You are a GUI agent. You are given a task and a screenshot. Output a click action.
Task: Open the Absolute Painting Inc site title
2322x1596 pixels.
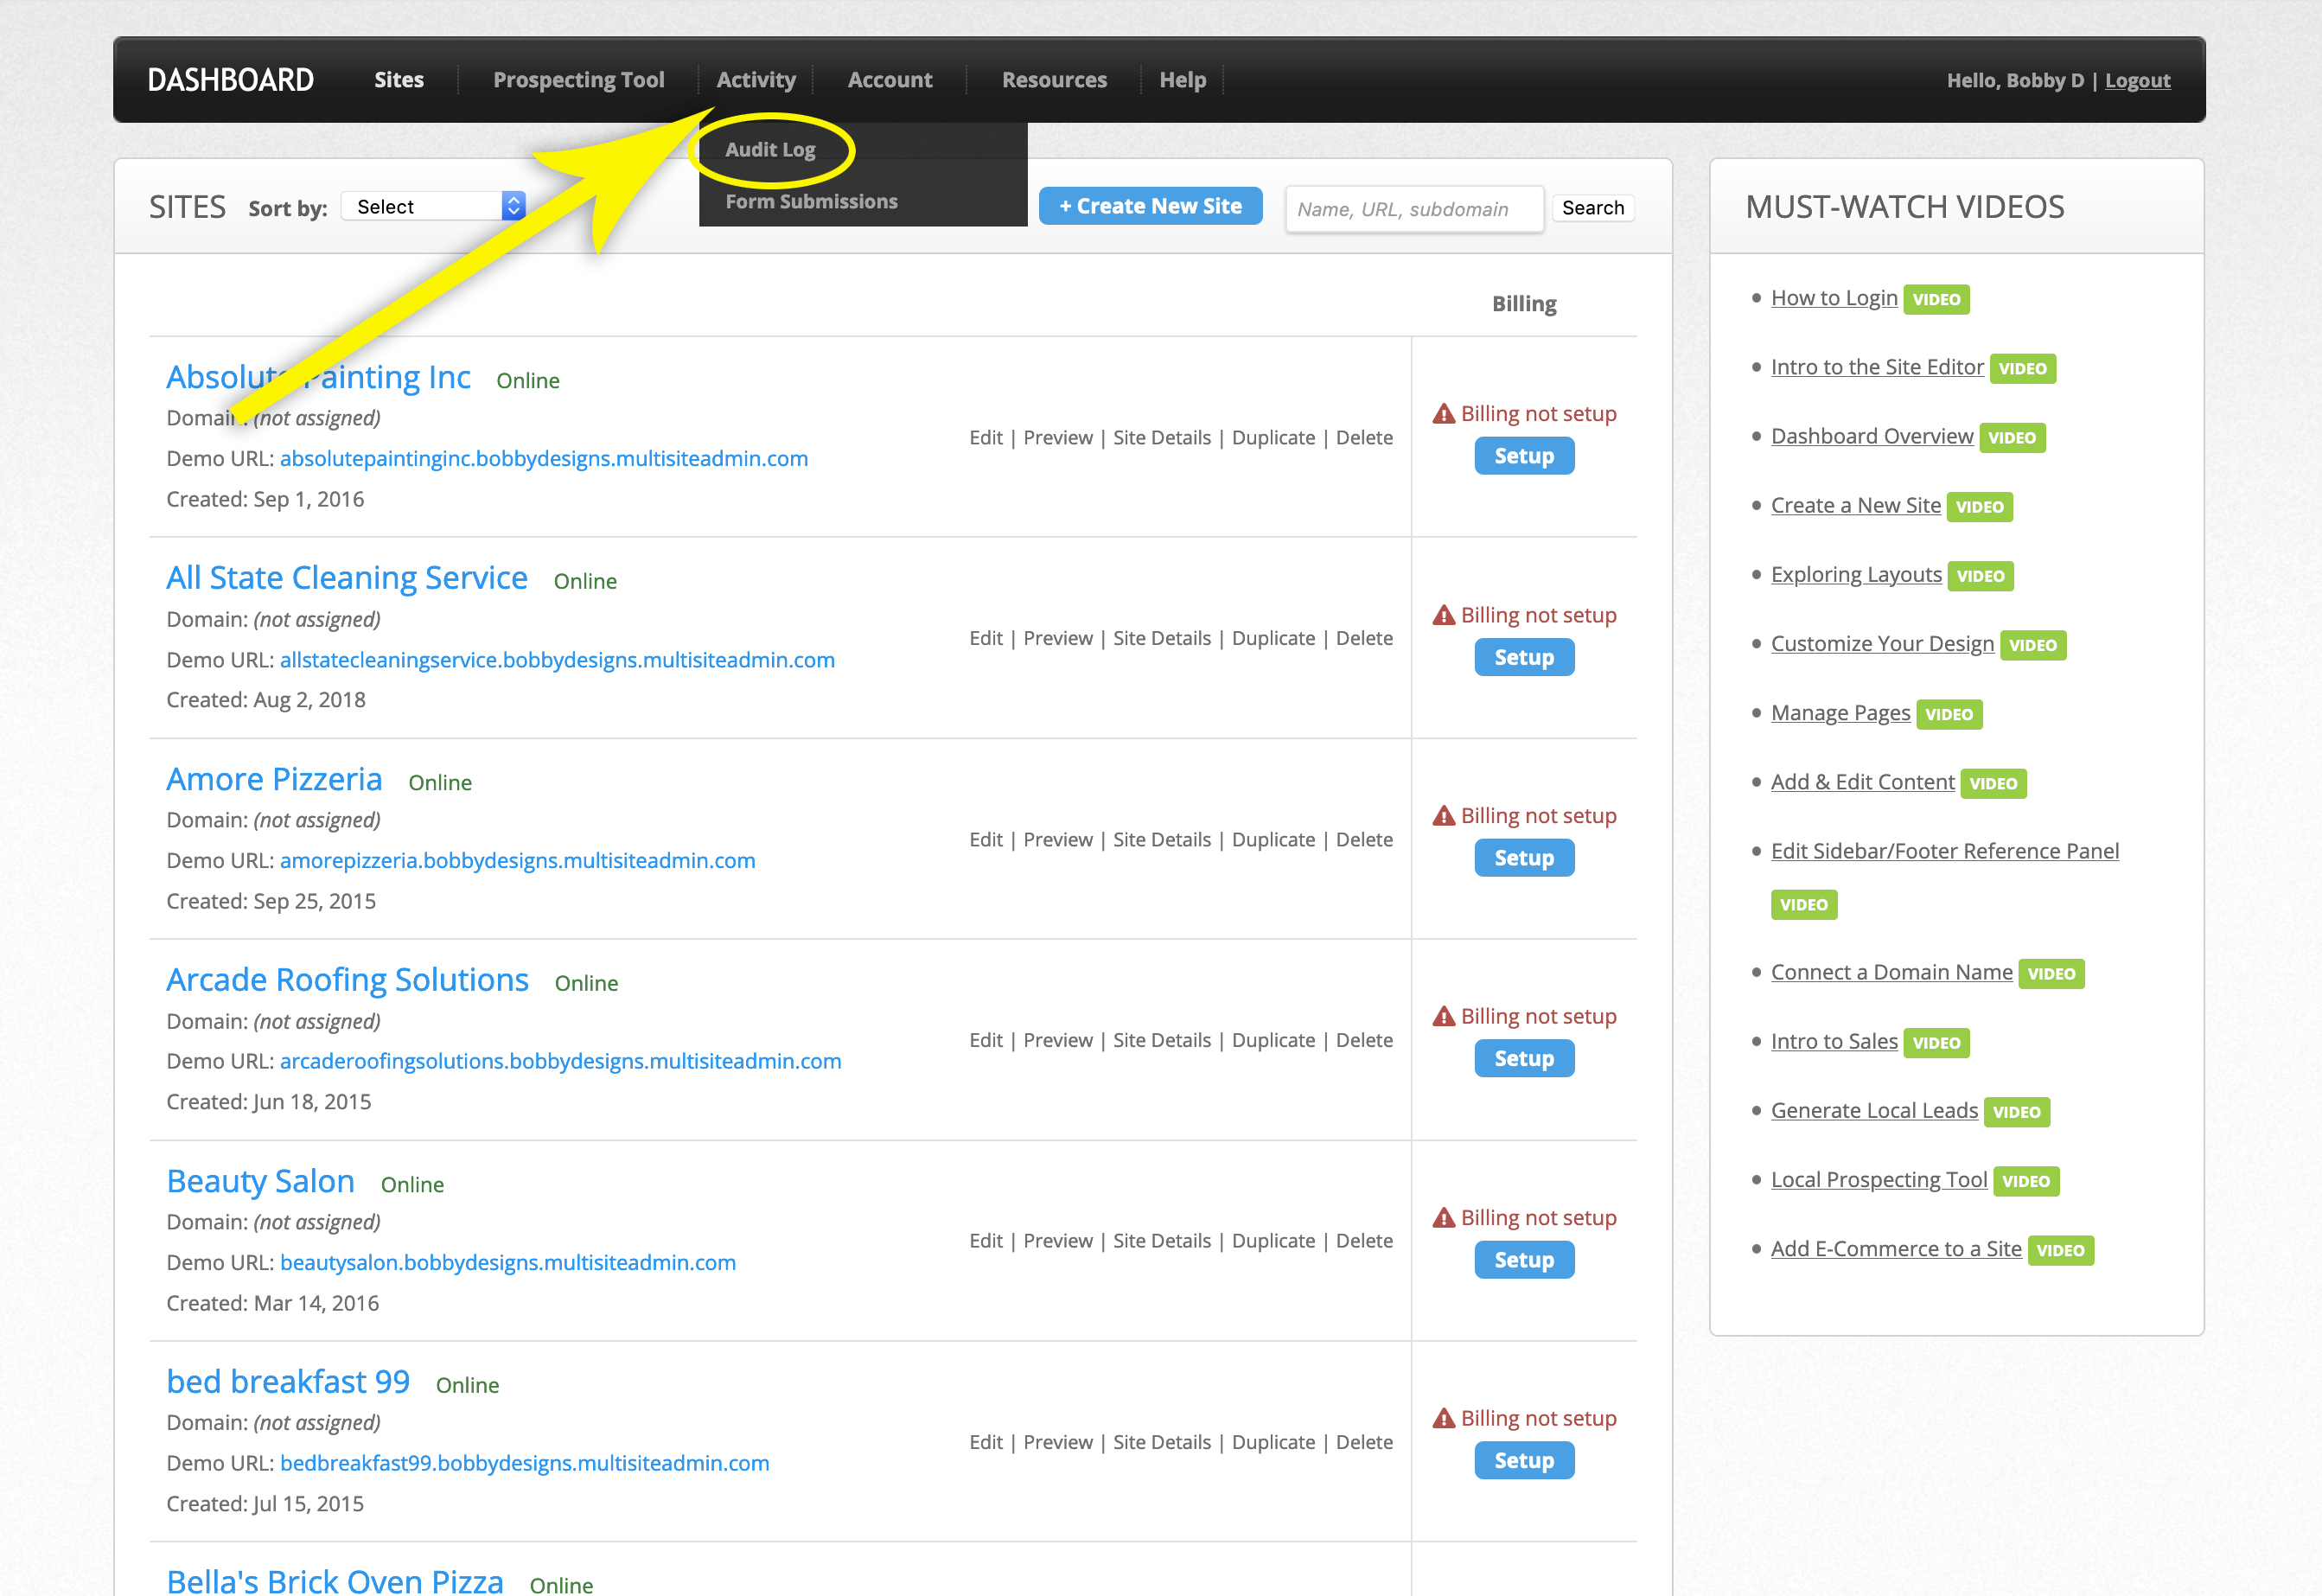pos(318,377)
